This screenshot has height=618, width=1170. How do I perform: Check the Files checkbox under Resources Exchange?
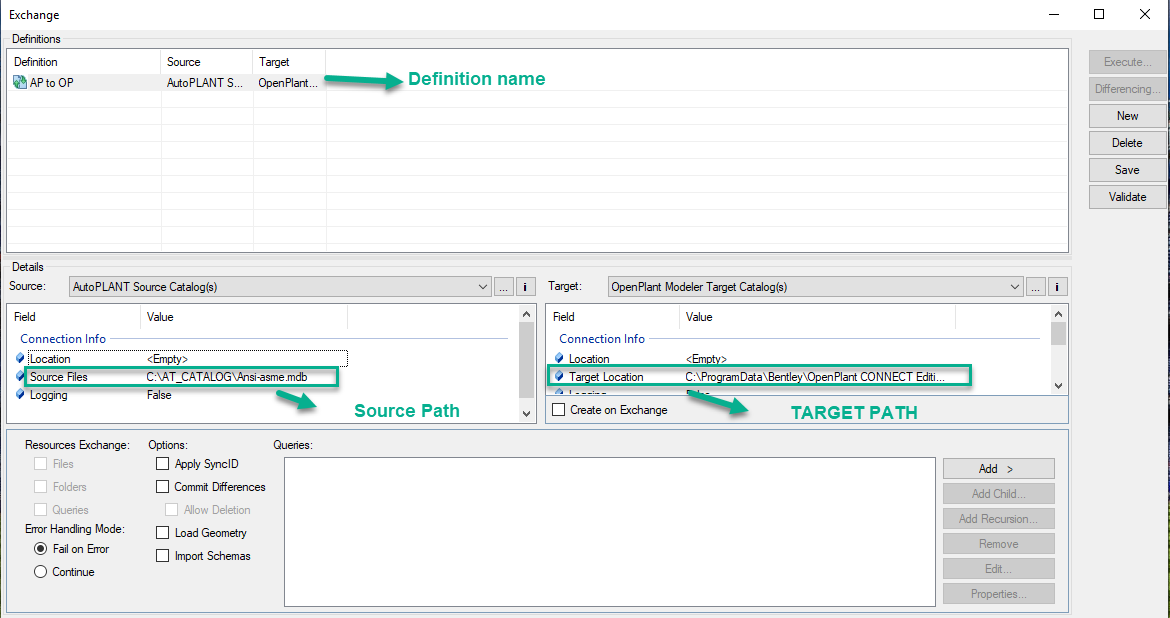coord(40,464)
